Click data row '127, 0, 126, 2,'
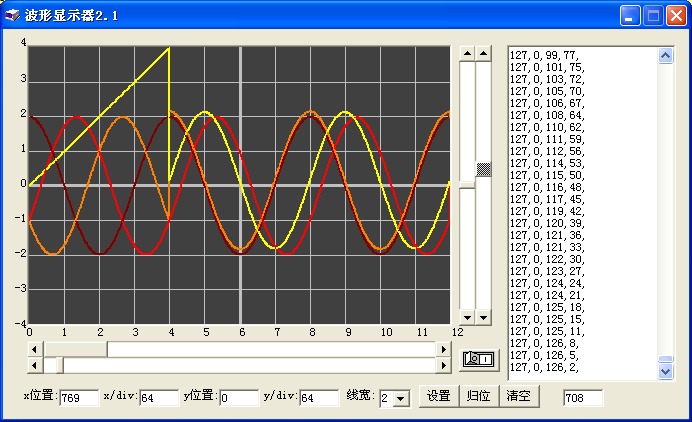 [x=545, y=367]
